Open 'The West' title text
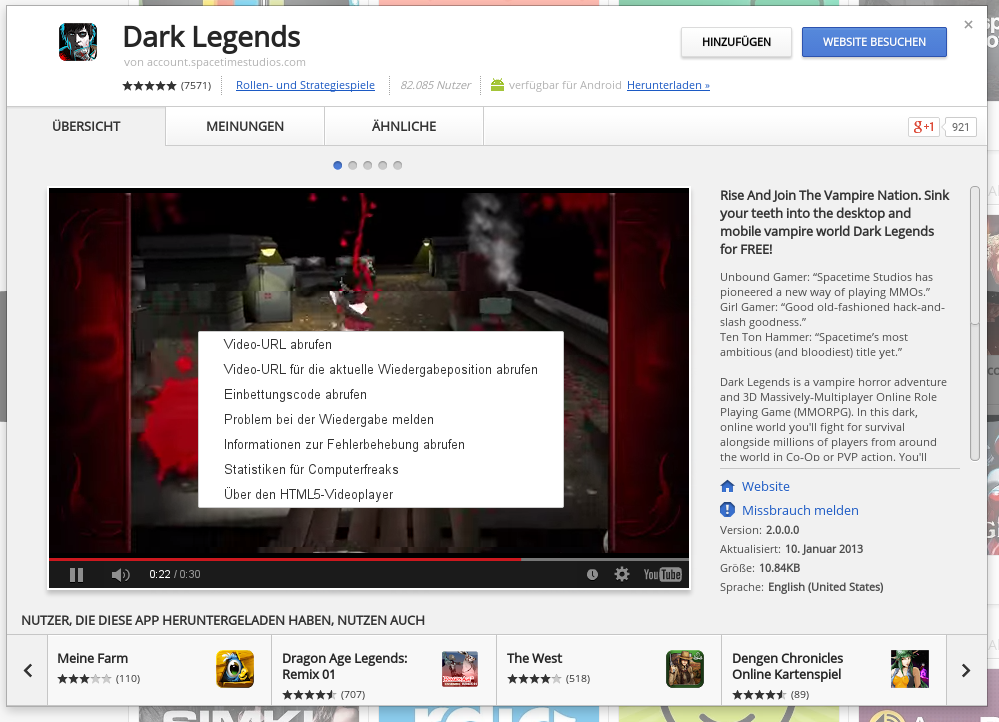 [x=535, y=658]
